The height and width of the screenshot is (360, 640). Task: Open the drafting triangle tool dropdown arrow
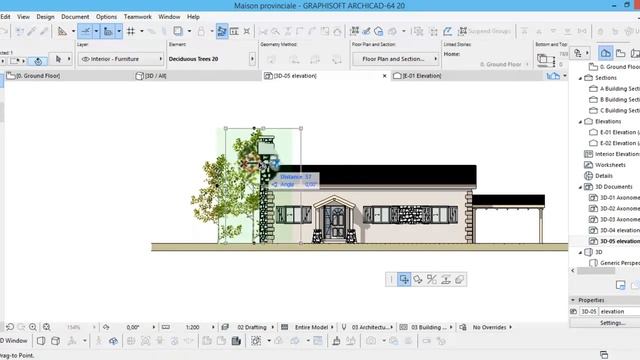click(x=73, y=31)
